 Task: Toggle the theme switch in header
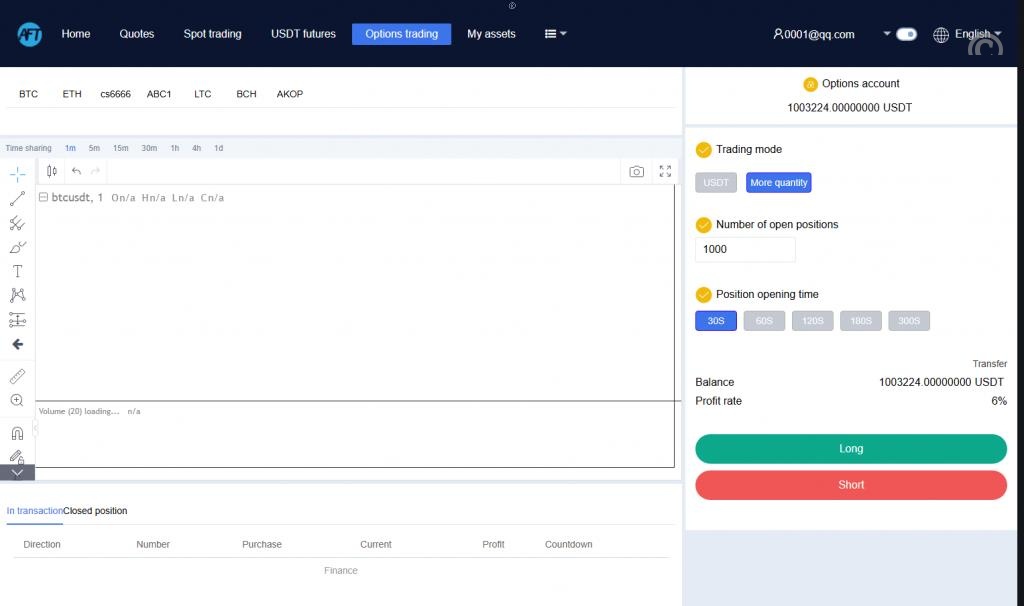tap(906, 34)
